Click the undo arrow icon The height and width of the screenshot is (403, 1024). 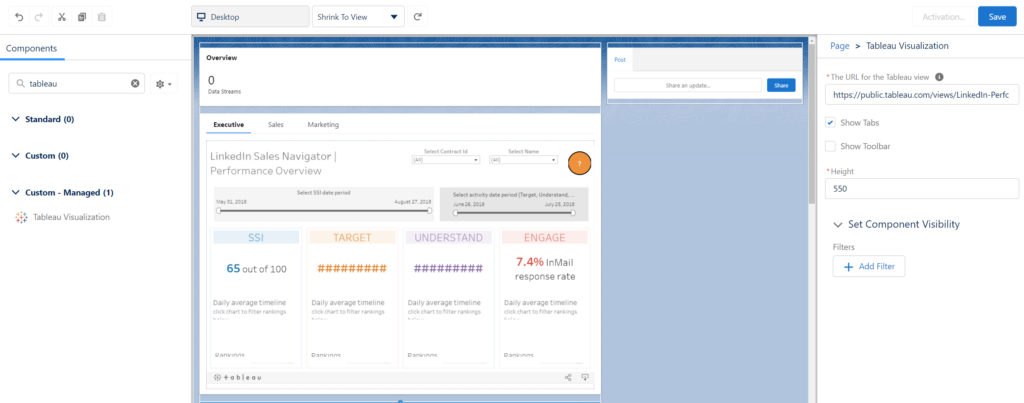coord(19,17)
